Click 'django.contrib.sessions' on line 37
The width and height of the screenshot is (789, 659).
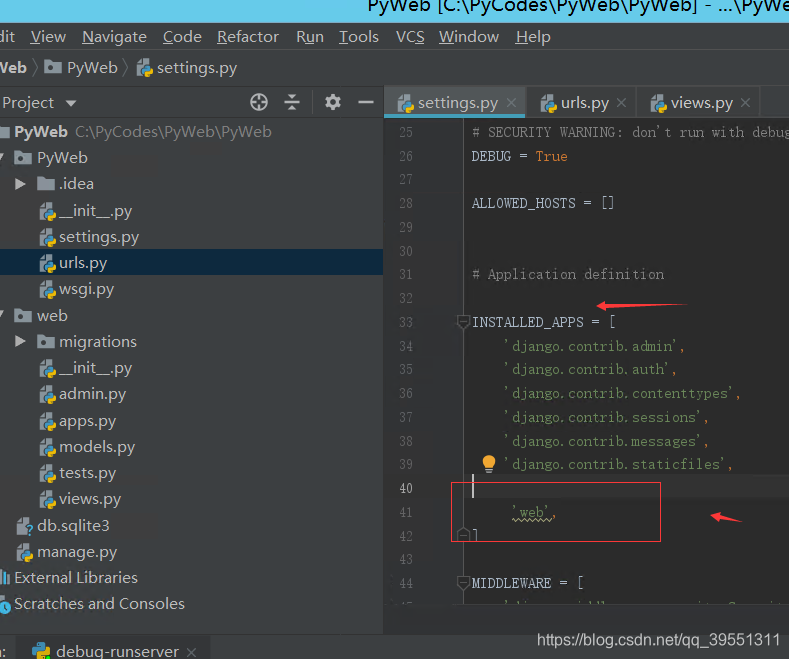tap(604, 417)
